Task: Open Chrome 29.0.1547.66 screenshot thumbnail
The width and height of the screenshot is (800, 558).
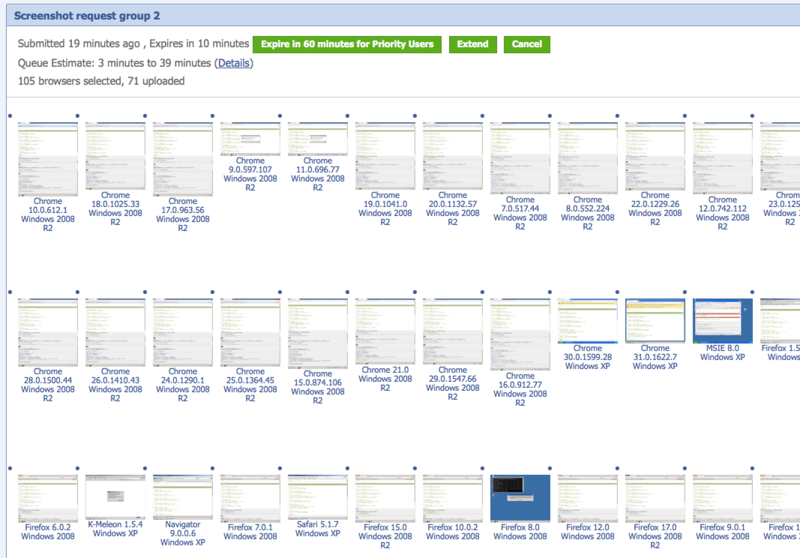Action: click(x=453, y=332)
